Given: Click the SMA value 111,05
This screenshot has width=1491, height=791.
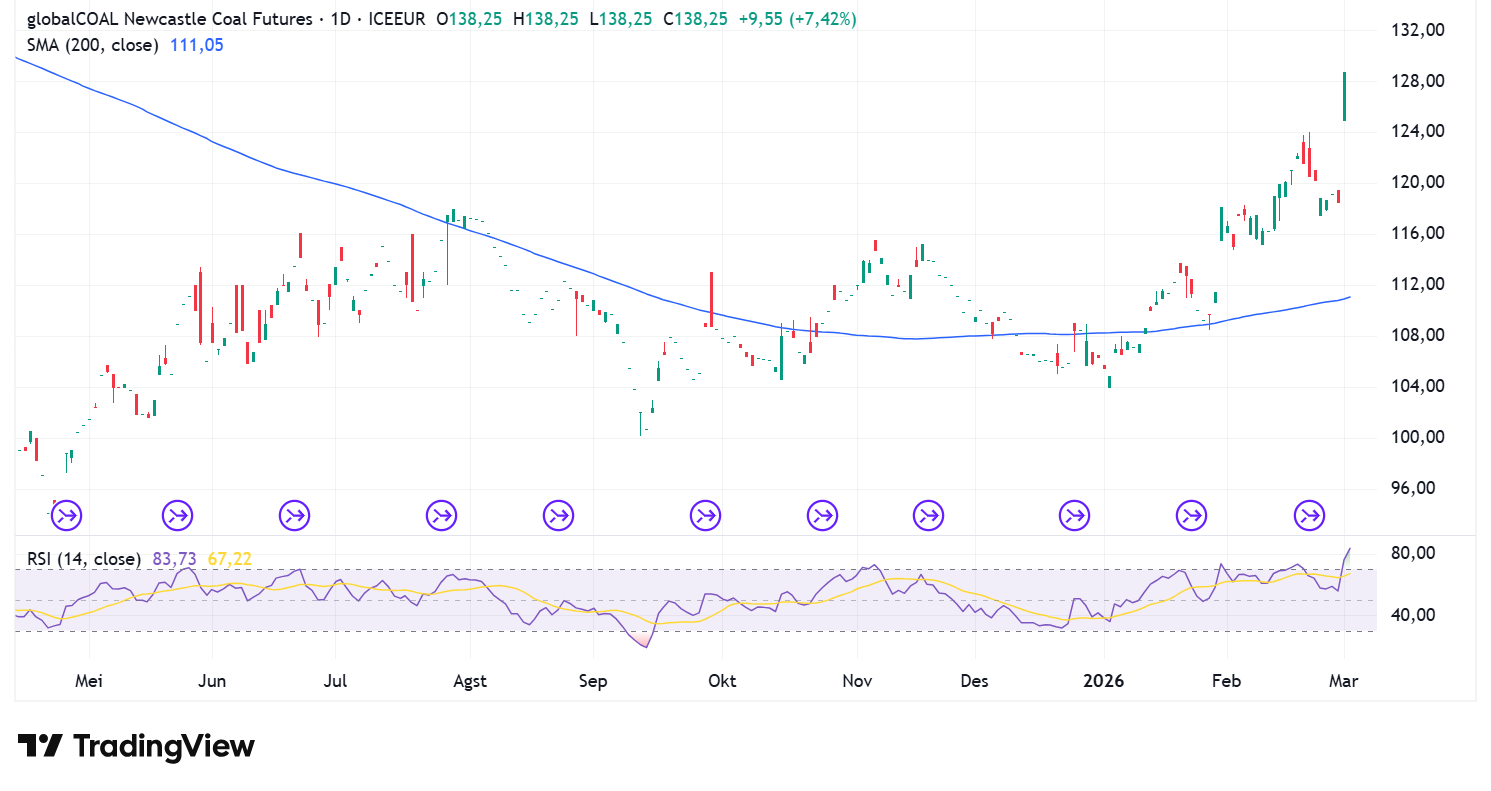Looking at the screenshot, I should tap(196, 45).
